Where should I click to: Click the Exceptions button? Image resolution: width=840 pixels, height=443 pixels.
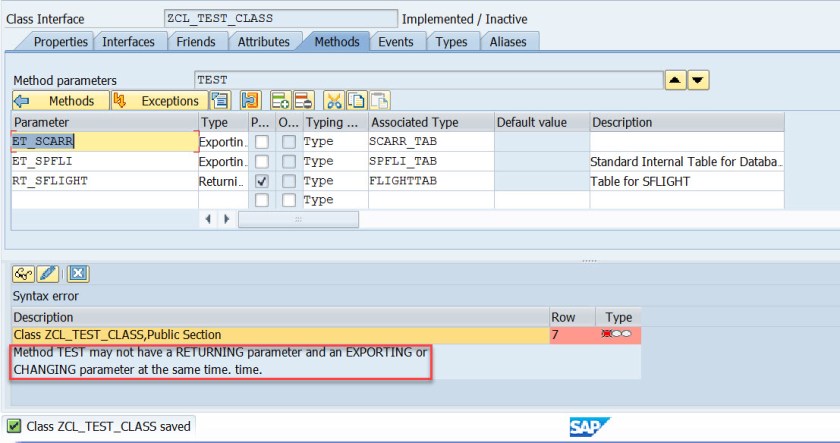[160, 101]
